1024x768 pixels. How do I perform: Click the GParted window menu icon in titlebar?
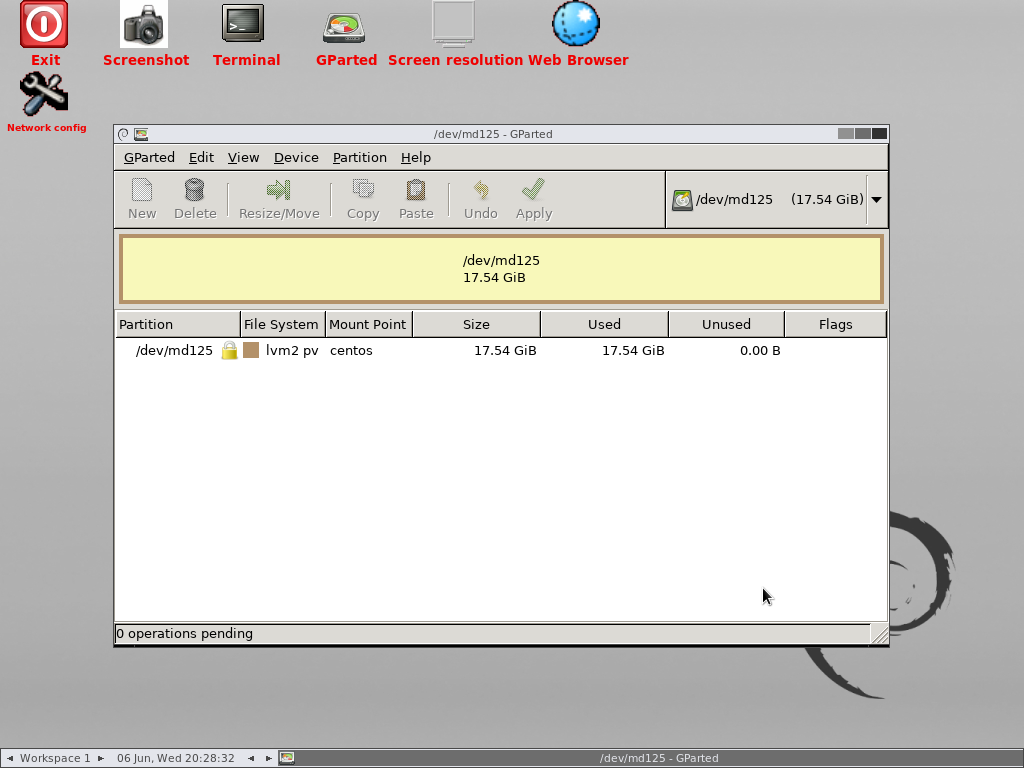click(x=123, y=134)
